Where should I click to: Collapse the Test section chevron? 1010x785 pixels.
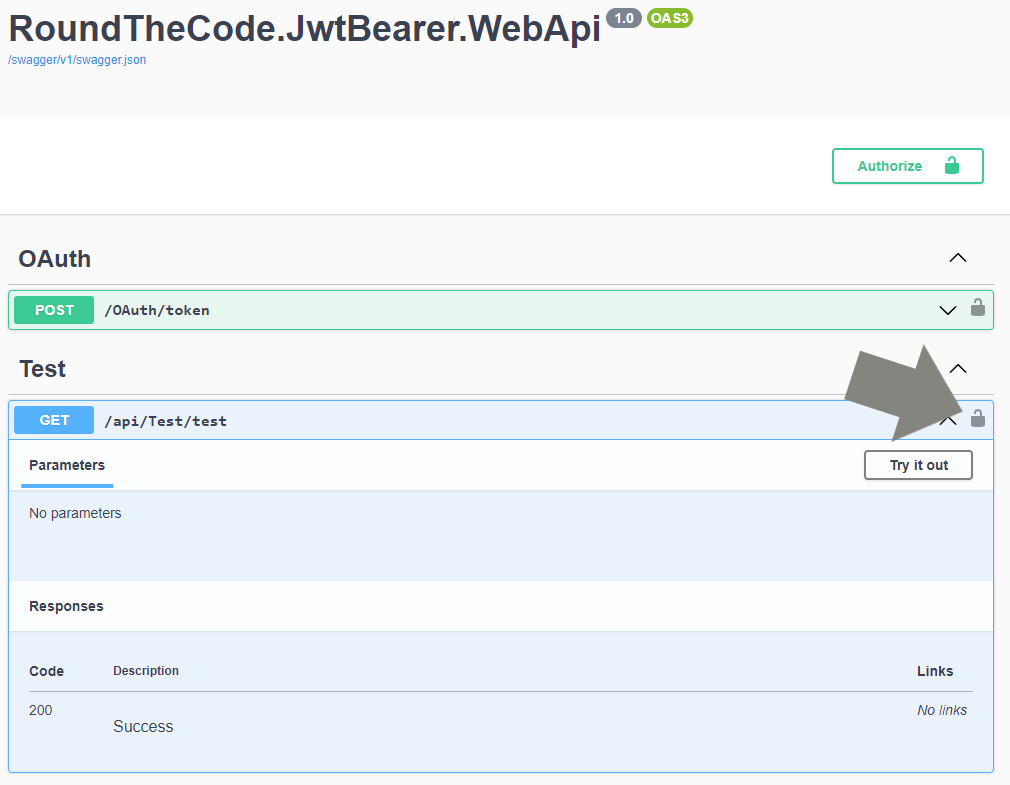[958, 368]
